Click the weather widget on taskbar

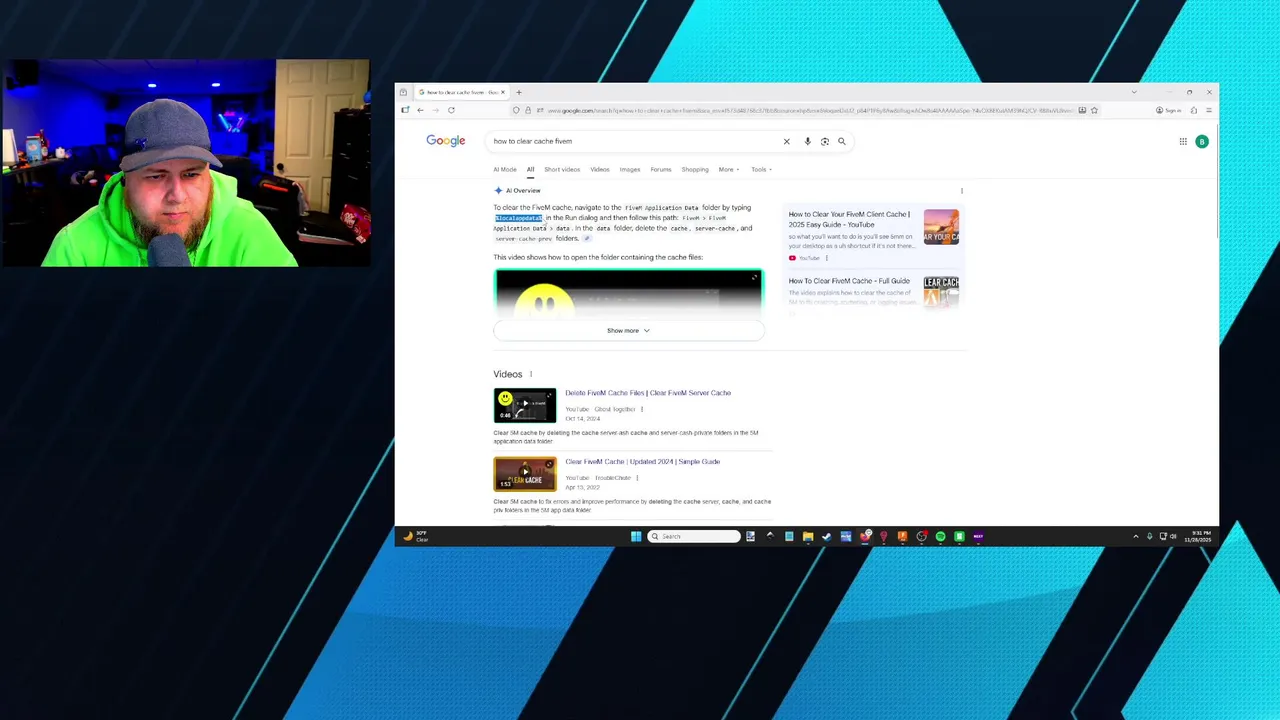tap(415, 536)
